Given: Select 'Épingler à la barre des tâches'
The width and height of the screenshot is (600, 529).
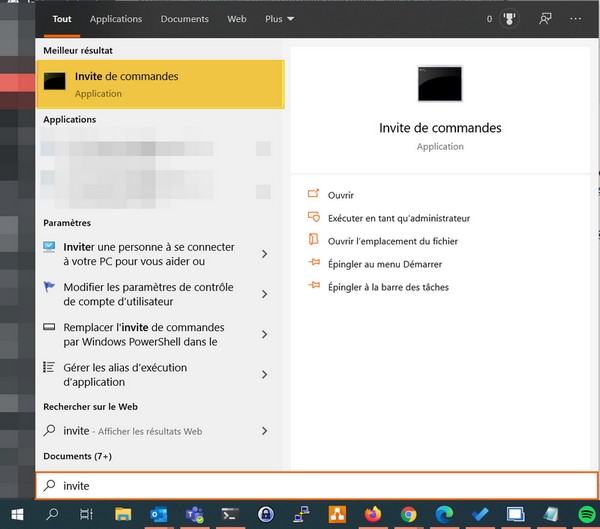Looking at the screenshot, I should point(387,287).
